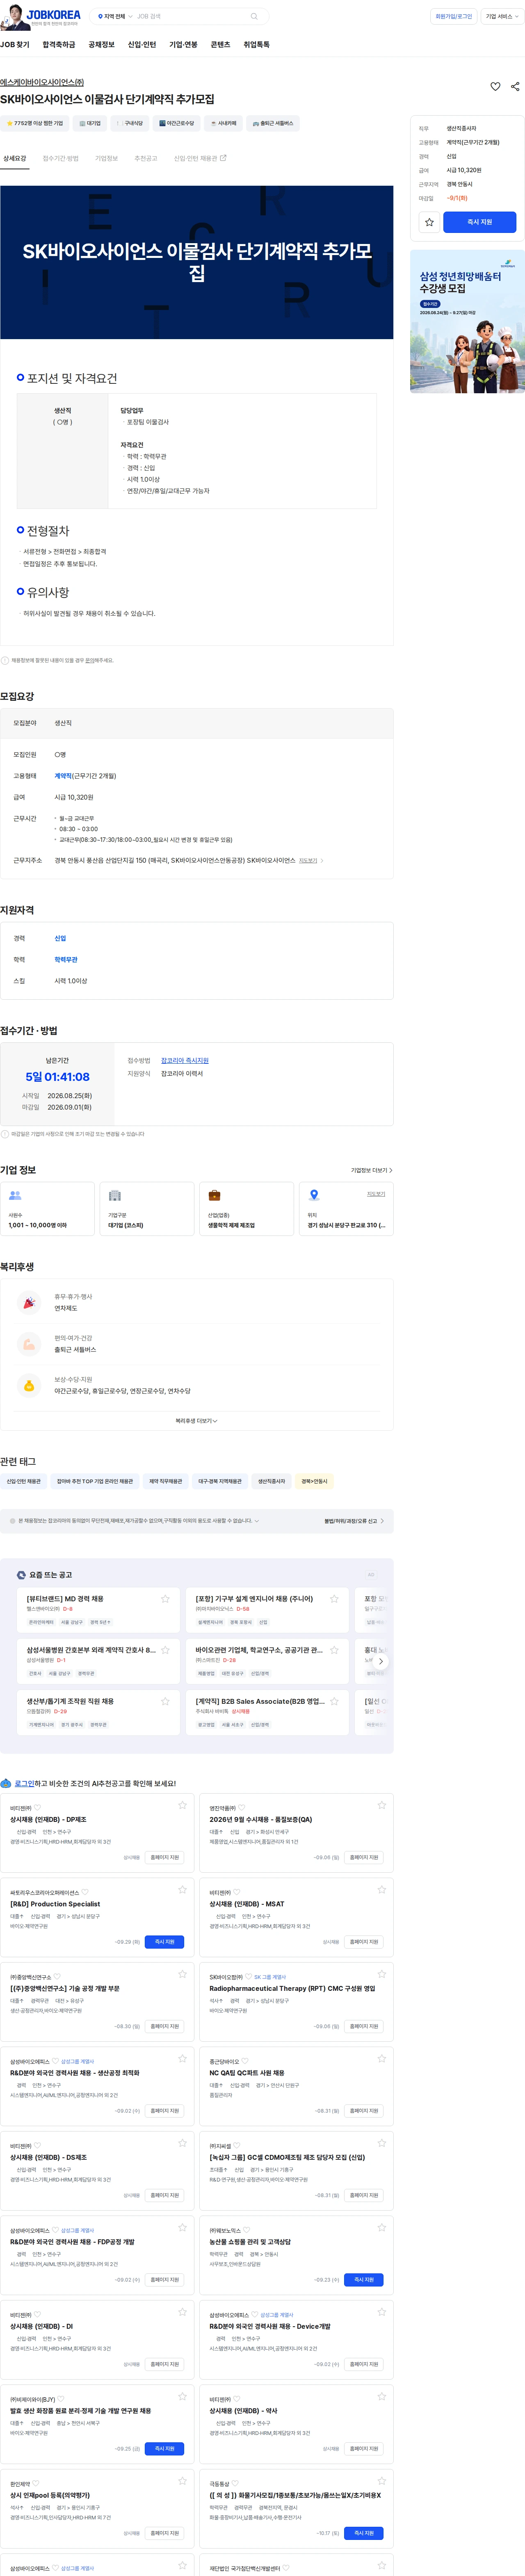This screenshot has height=2576, width=525.
Task: Star the [포항] 기구부 설계 엔지니어 posting
Action: tap(334, 1599)
